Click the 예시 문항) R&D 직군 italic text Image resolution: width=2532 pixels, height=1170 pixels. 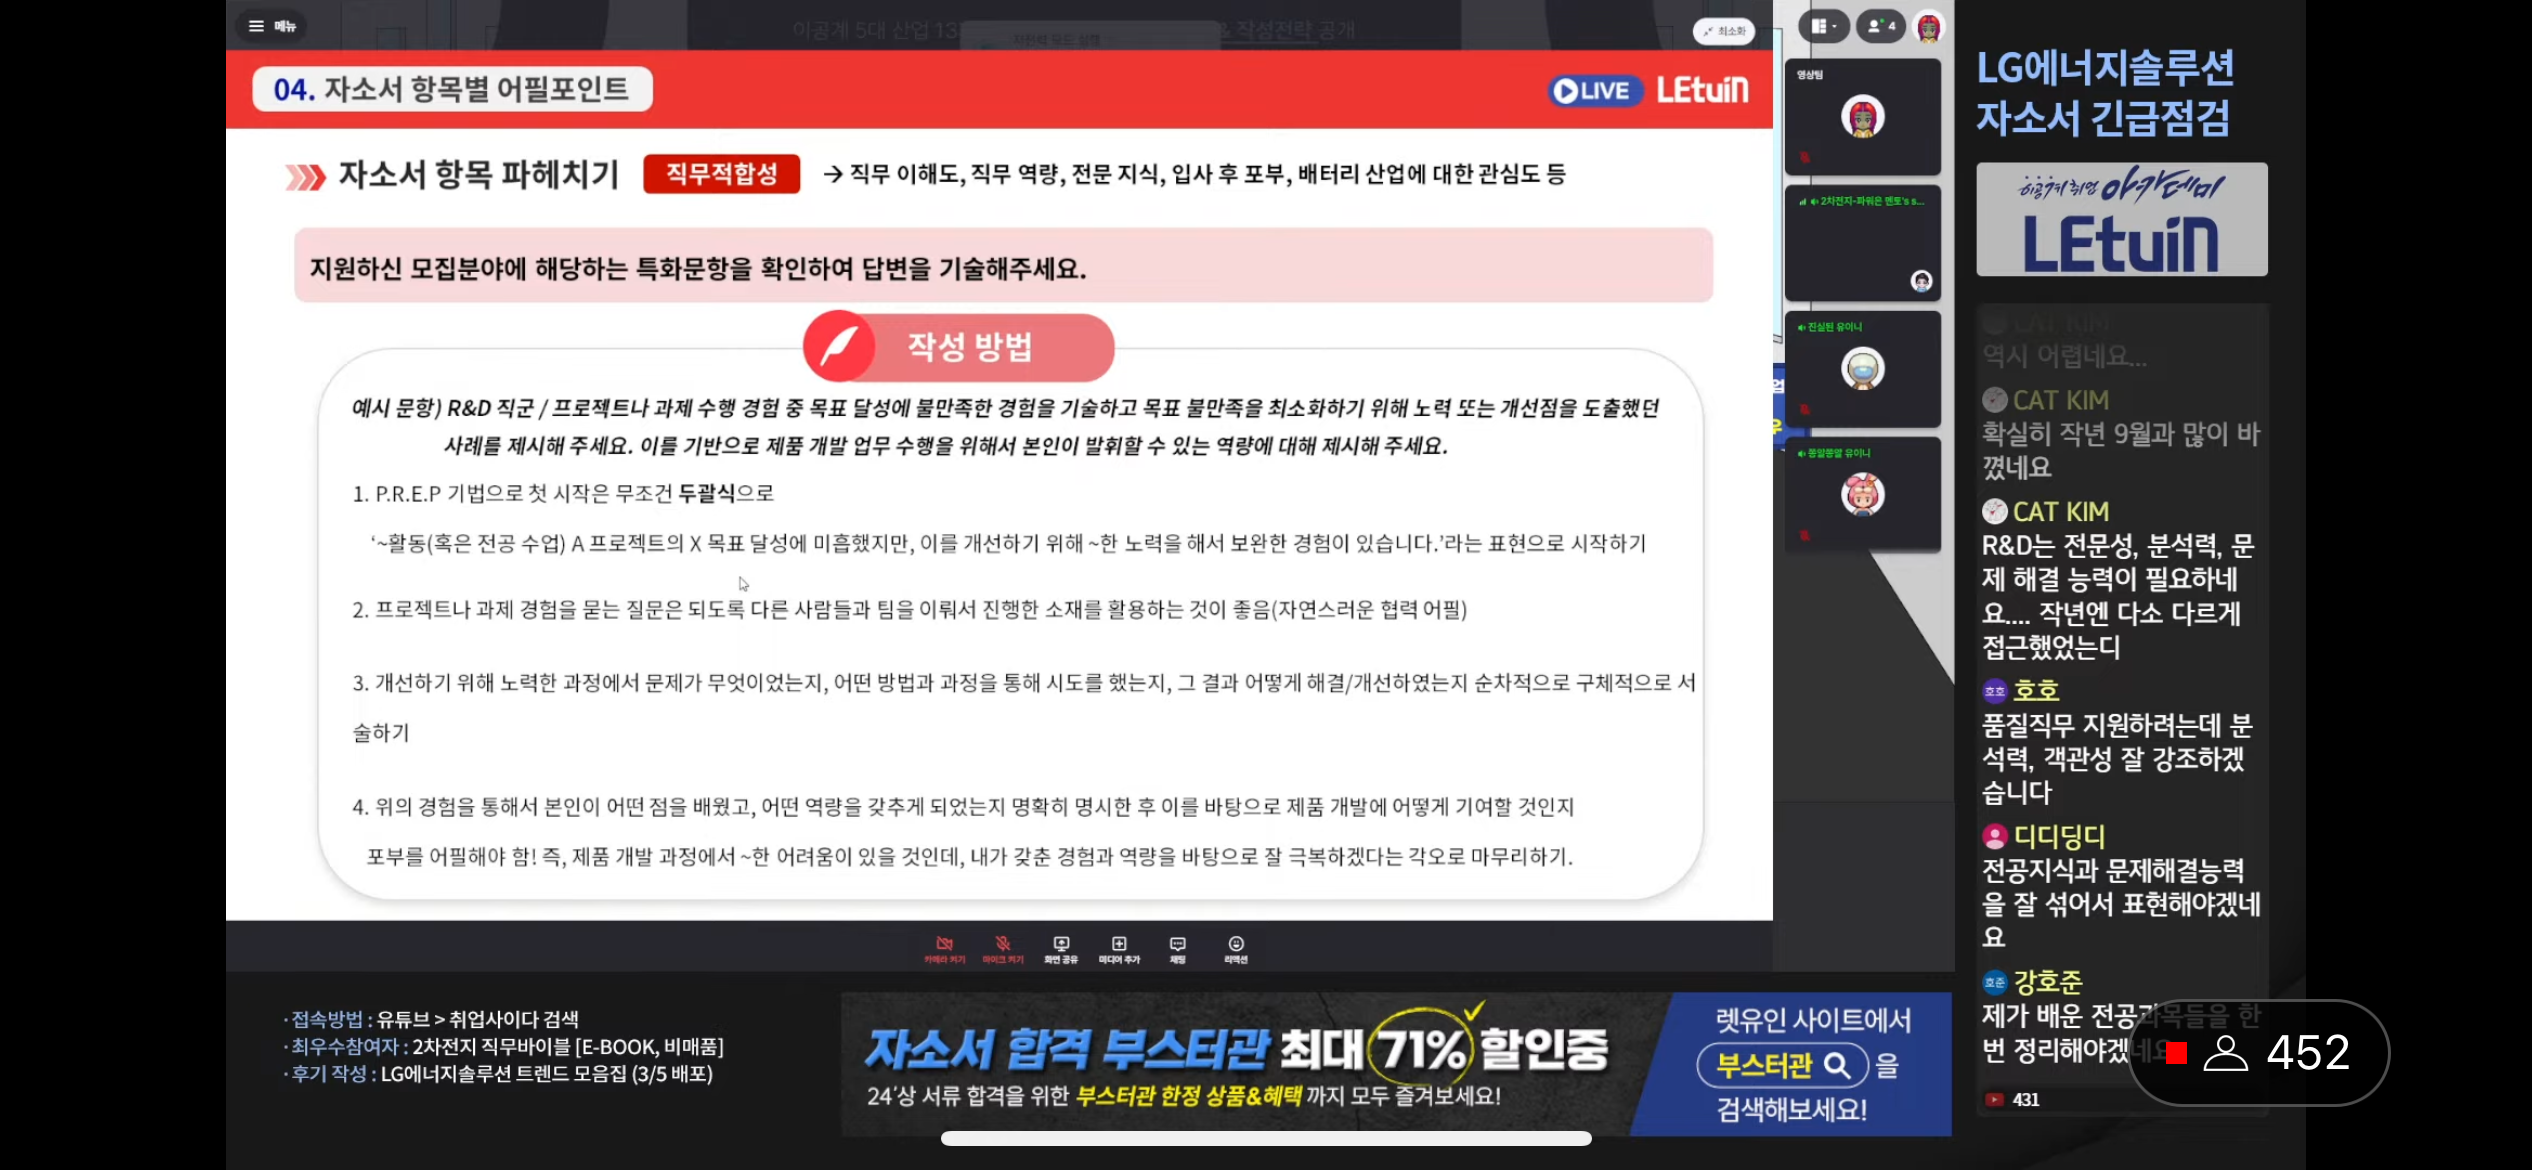click(1005, 426)
